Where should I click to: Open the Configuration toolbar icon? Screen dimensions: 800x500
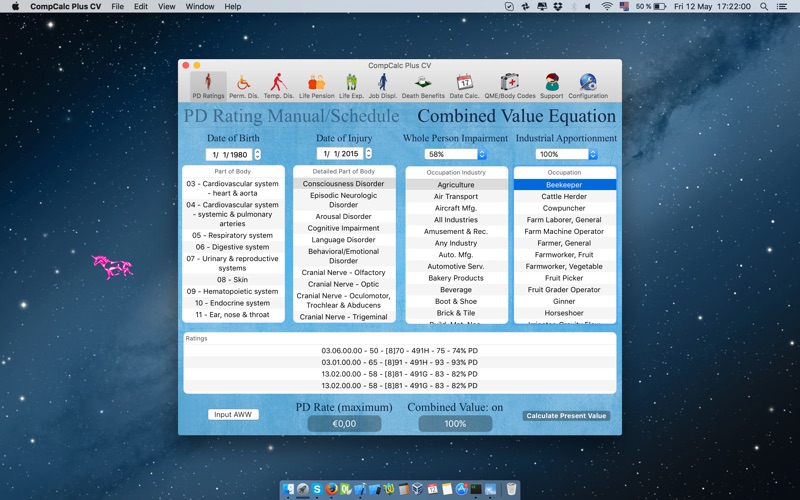click(x=588, y=86)
